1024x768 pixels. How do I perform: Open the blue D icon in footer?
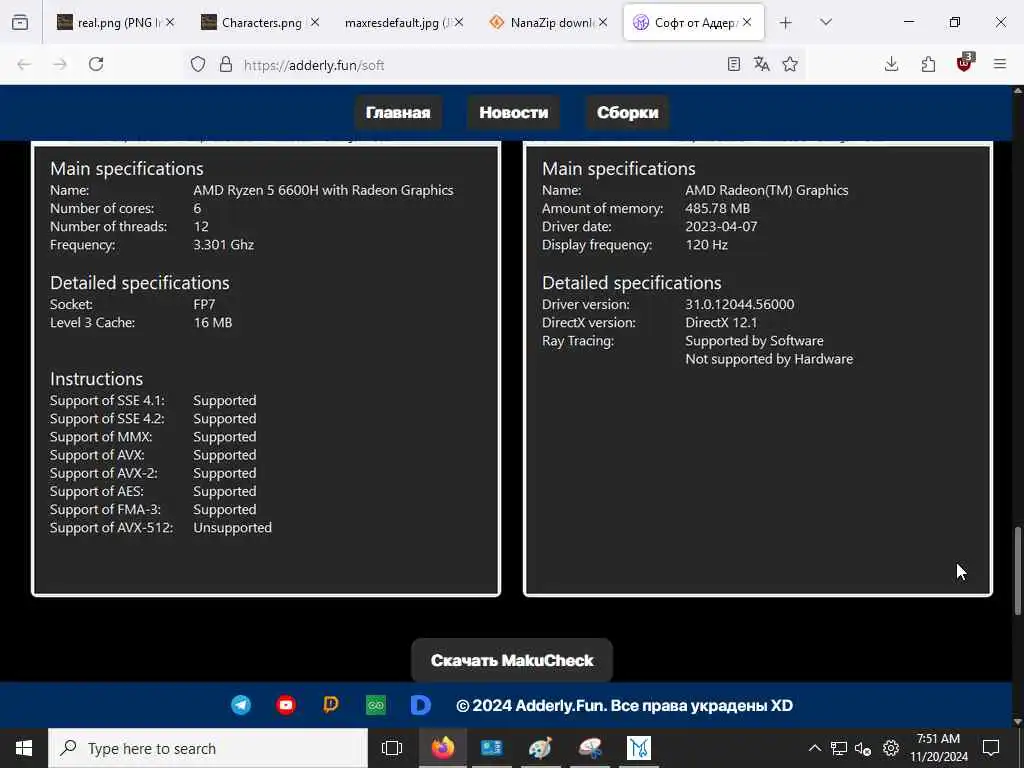click(421, 705)
